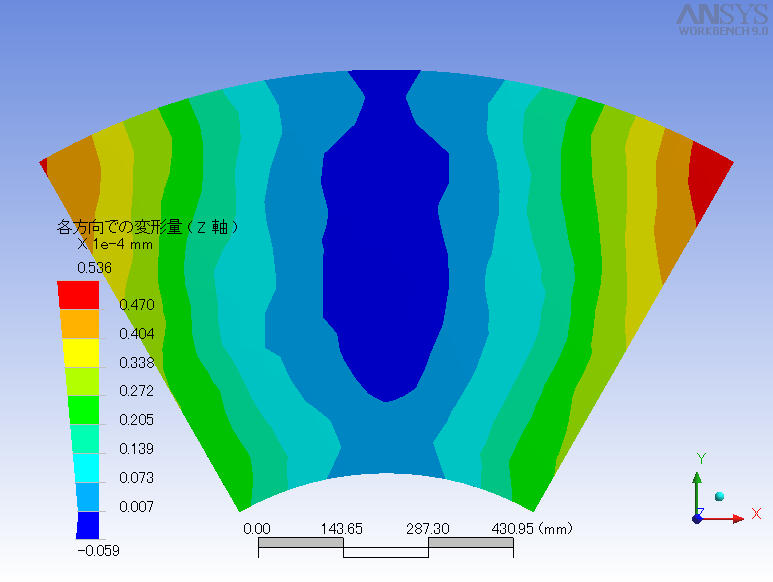Viewport: 773px width, 582px height.
Task: Click the green Y axis arrow of the triad
Action: coord(697,494)
